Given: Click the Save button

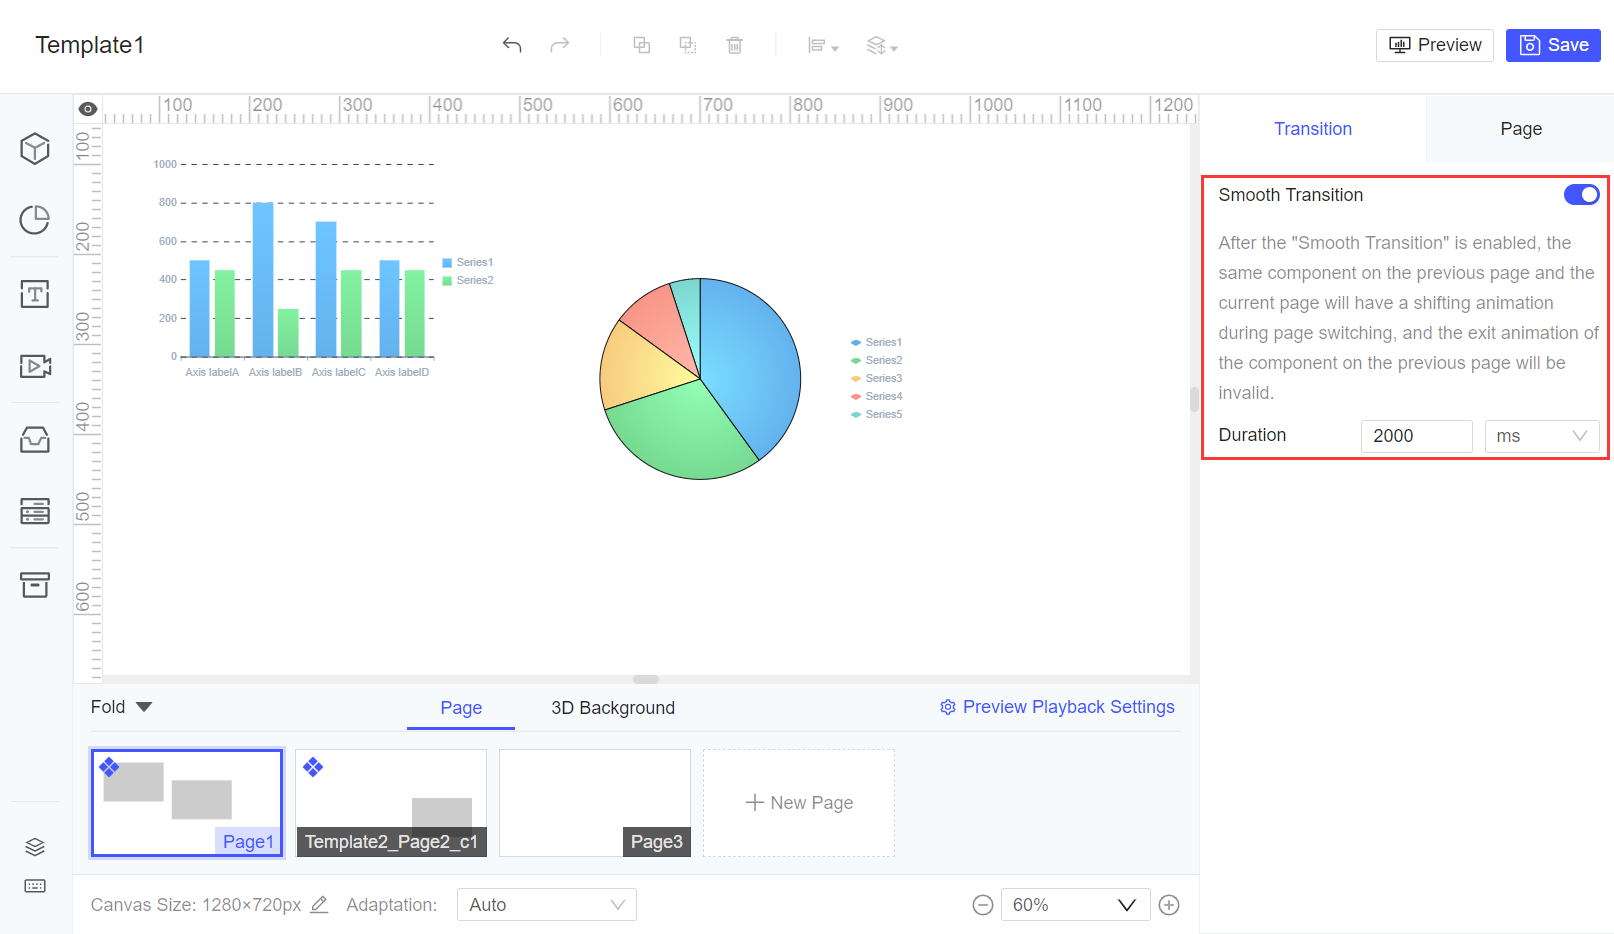Looking at the screenshot, I should point(1552,45).
